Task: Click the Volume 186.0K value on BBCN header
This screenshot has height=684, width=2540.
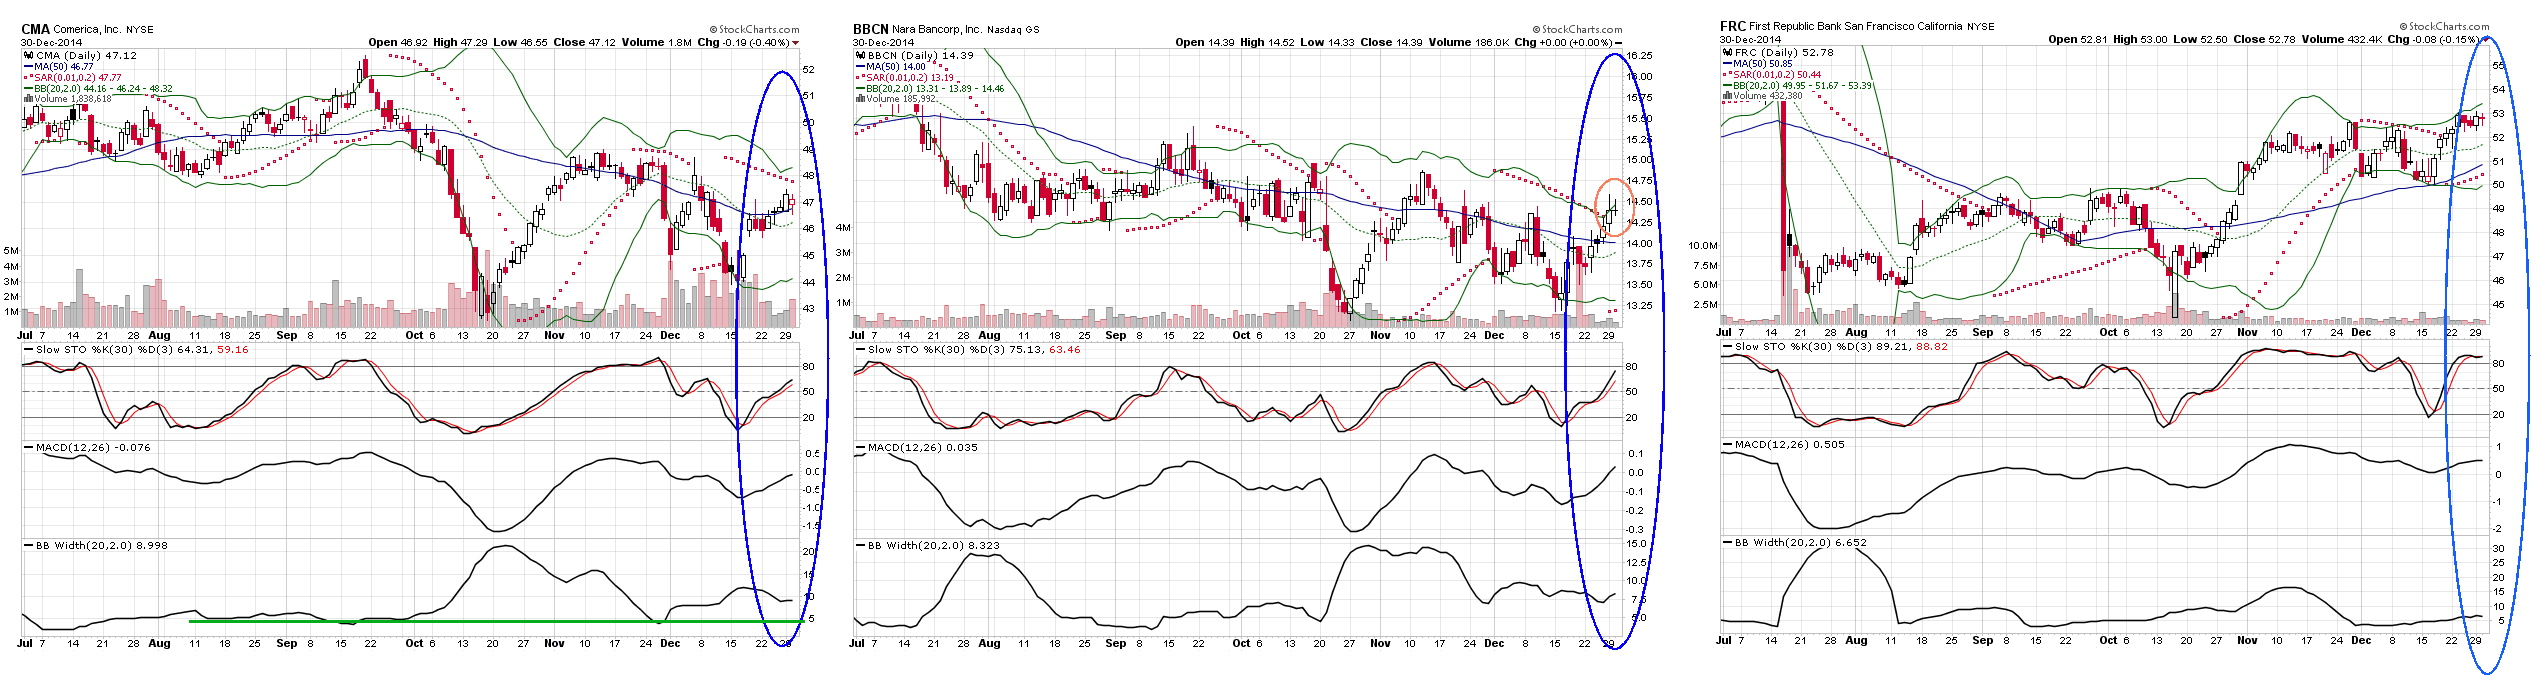Action: click(1469, 42)
